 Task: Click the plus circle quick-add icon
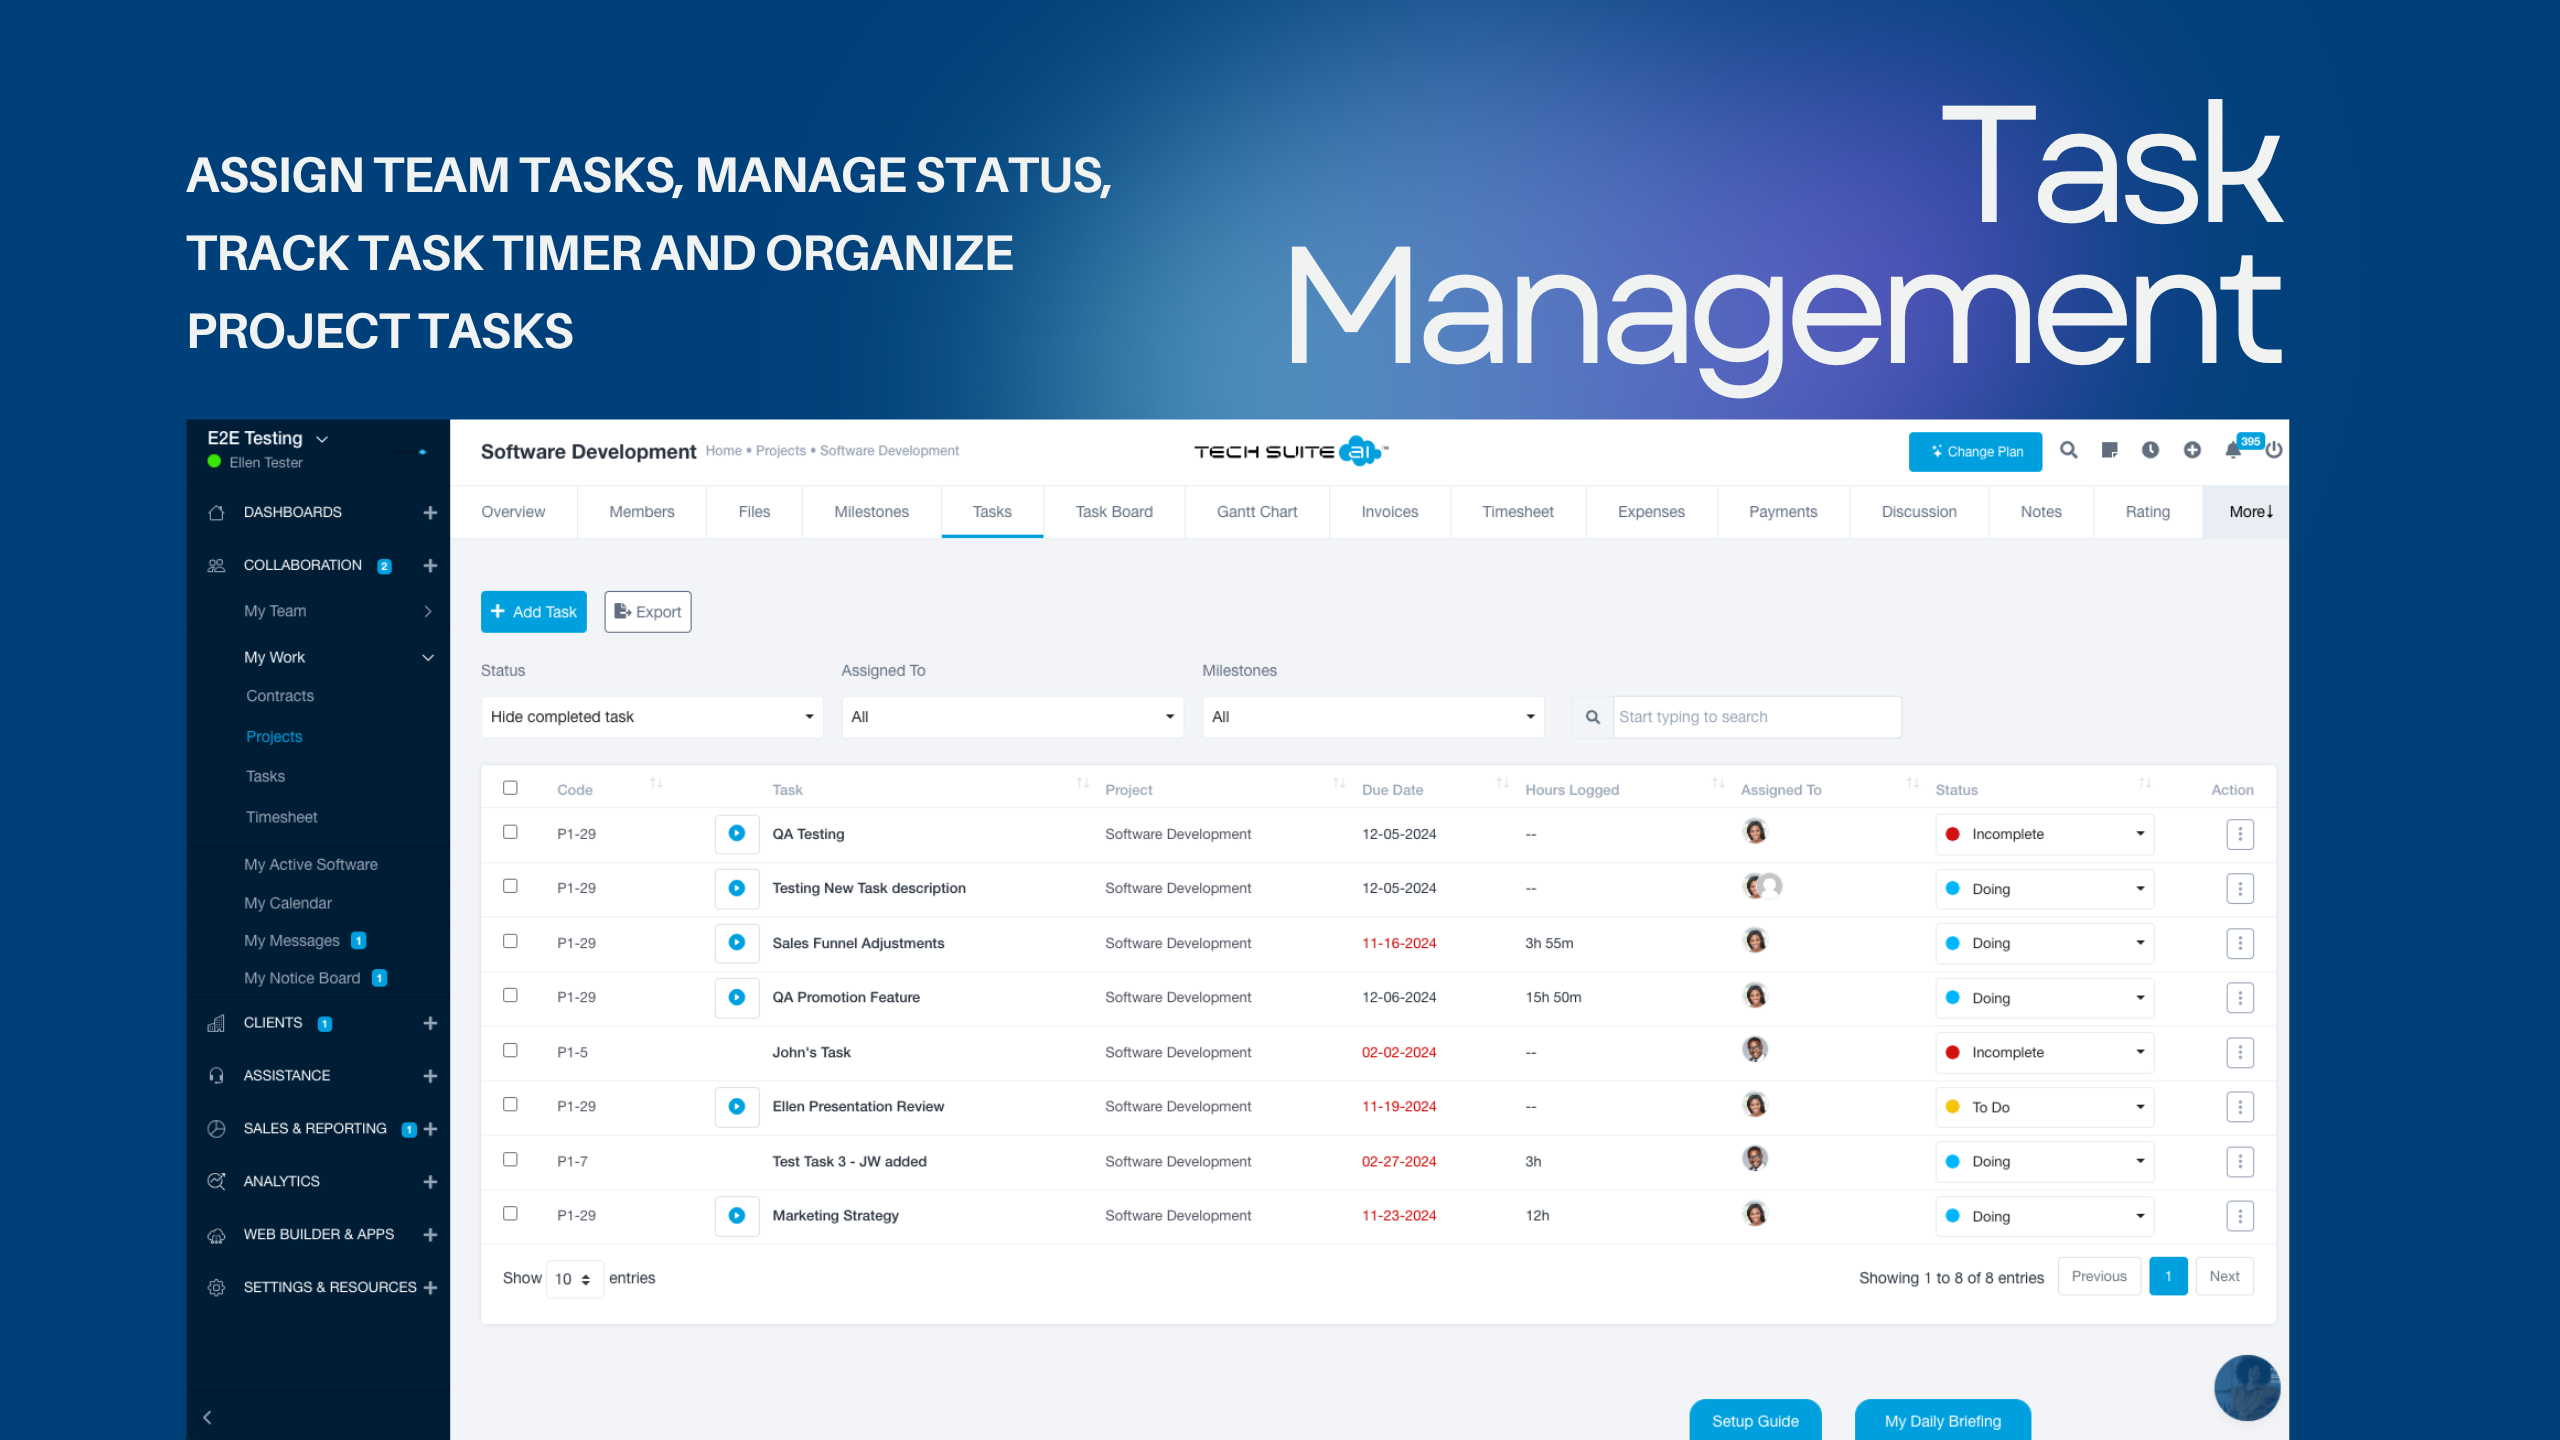pos(2192,451)
